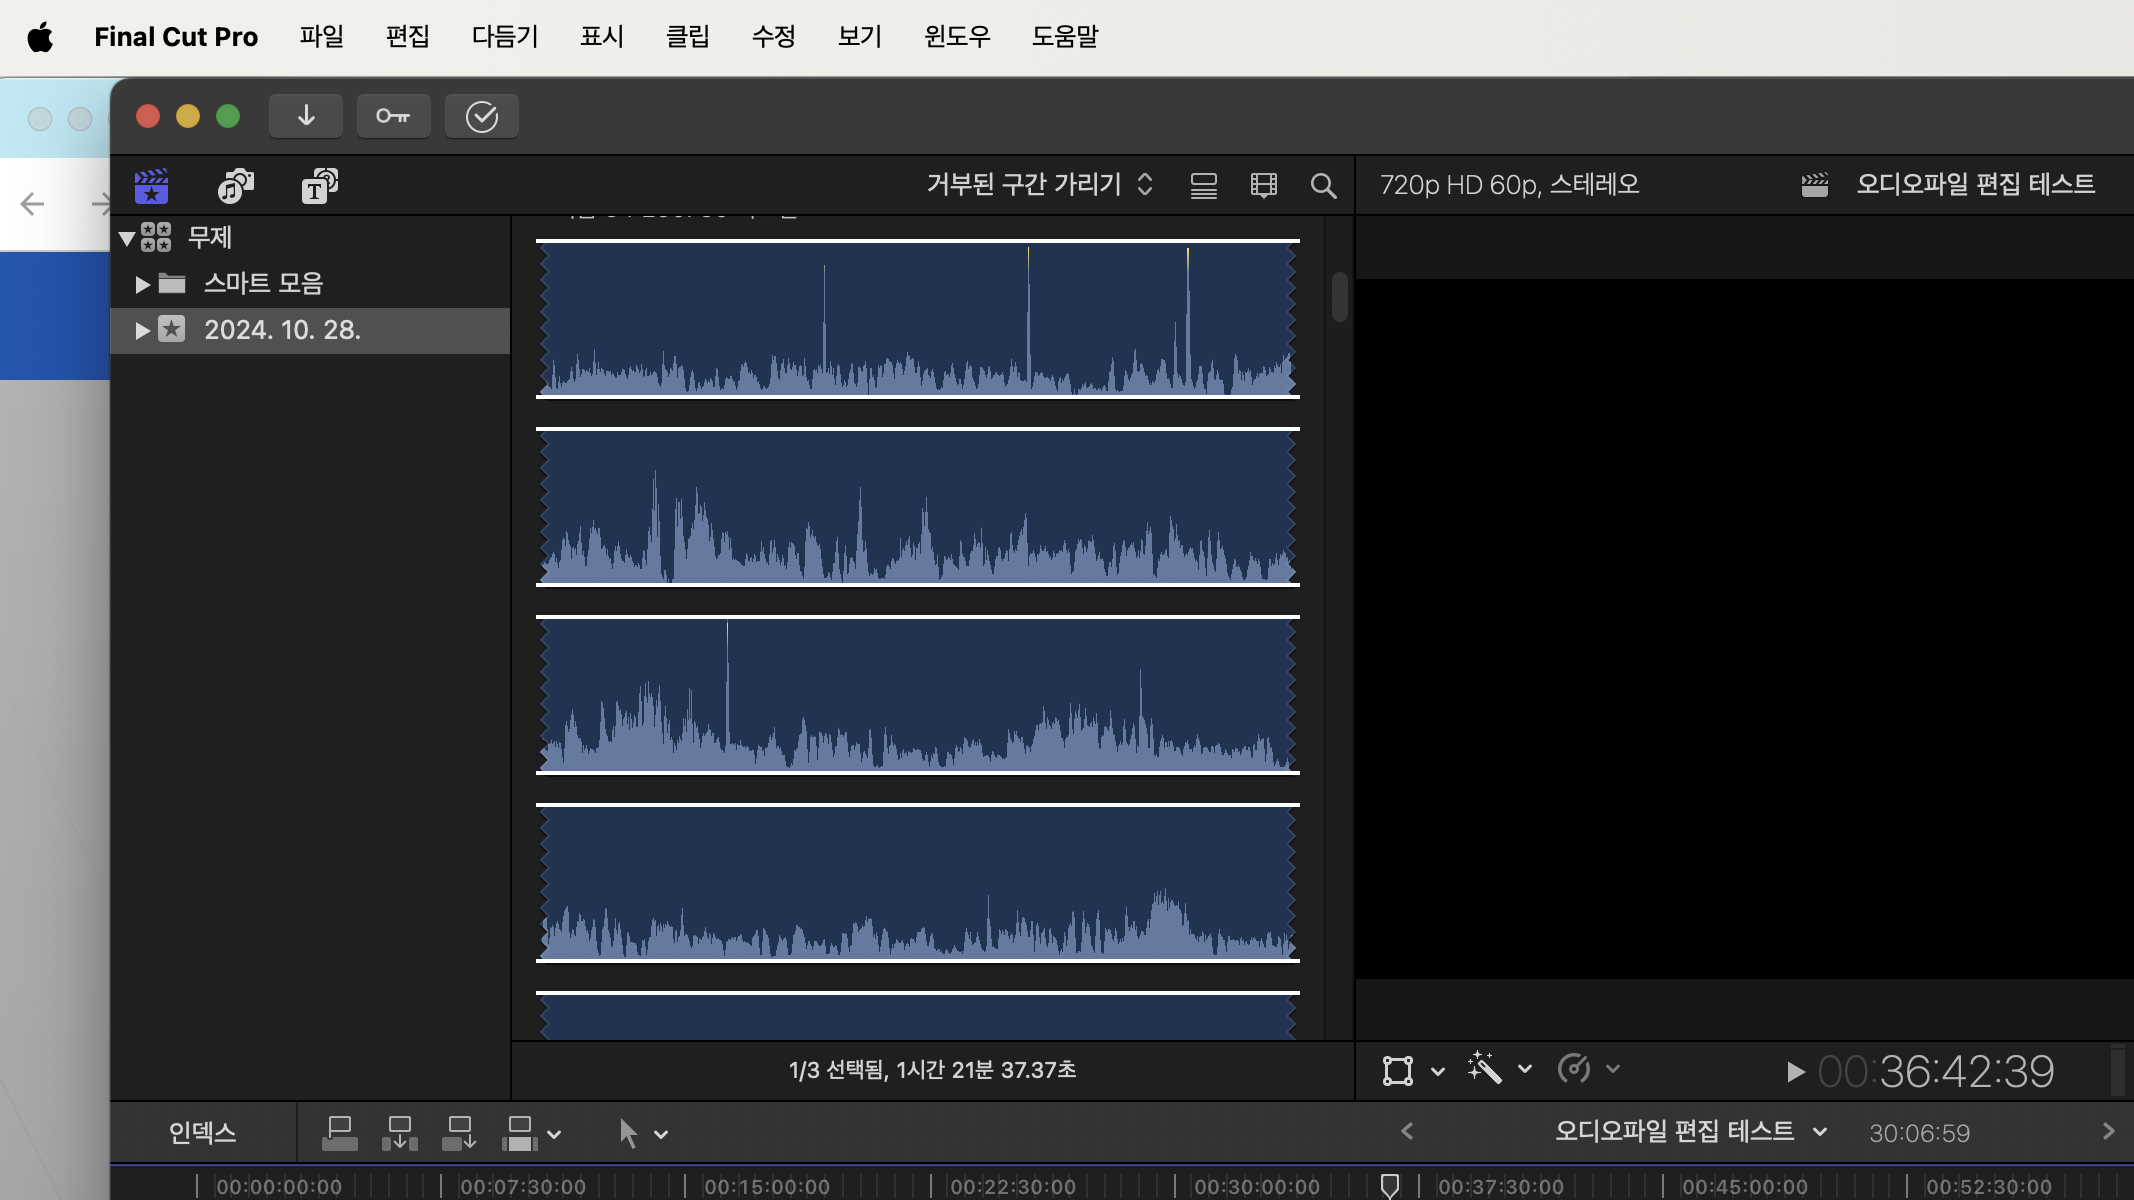
Task: Open the Apple menu
Action: pyautogui.click(x=40, y=37)
